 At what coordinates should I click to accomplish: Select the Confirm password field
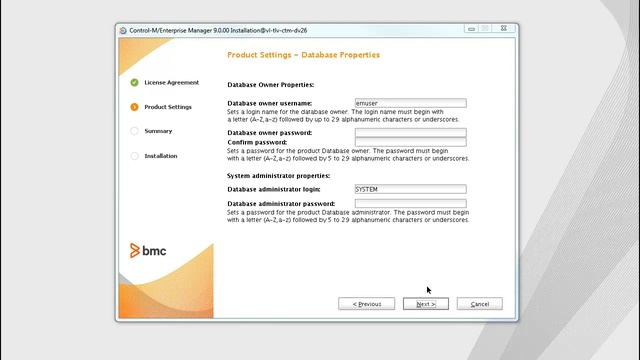coord(411,142)
